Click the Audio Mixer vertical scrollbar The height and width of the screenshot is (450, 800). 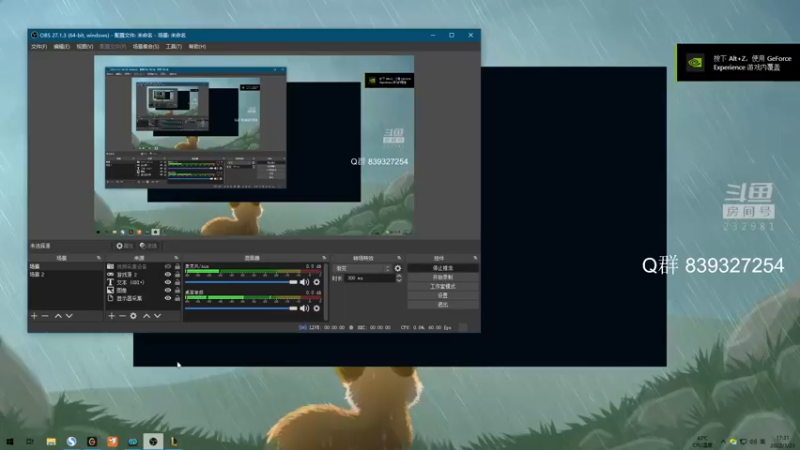326,292
